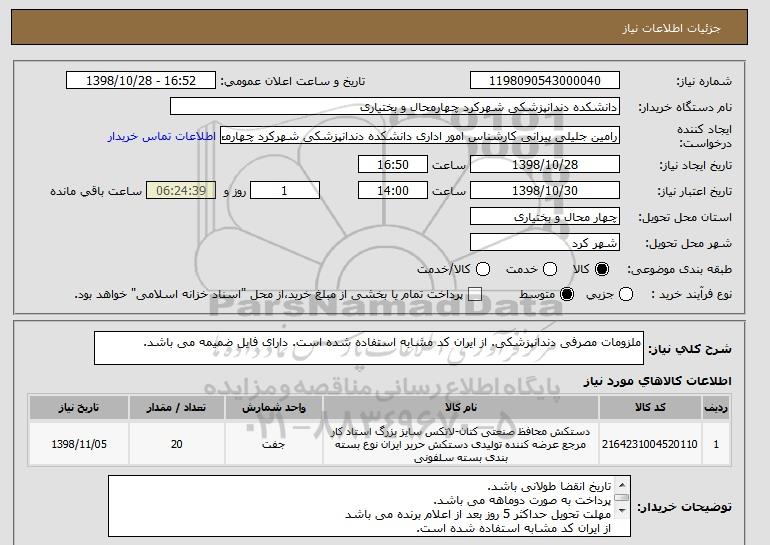
Task: Click the request creator name field
Action: point(420,136)
